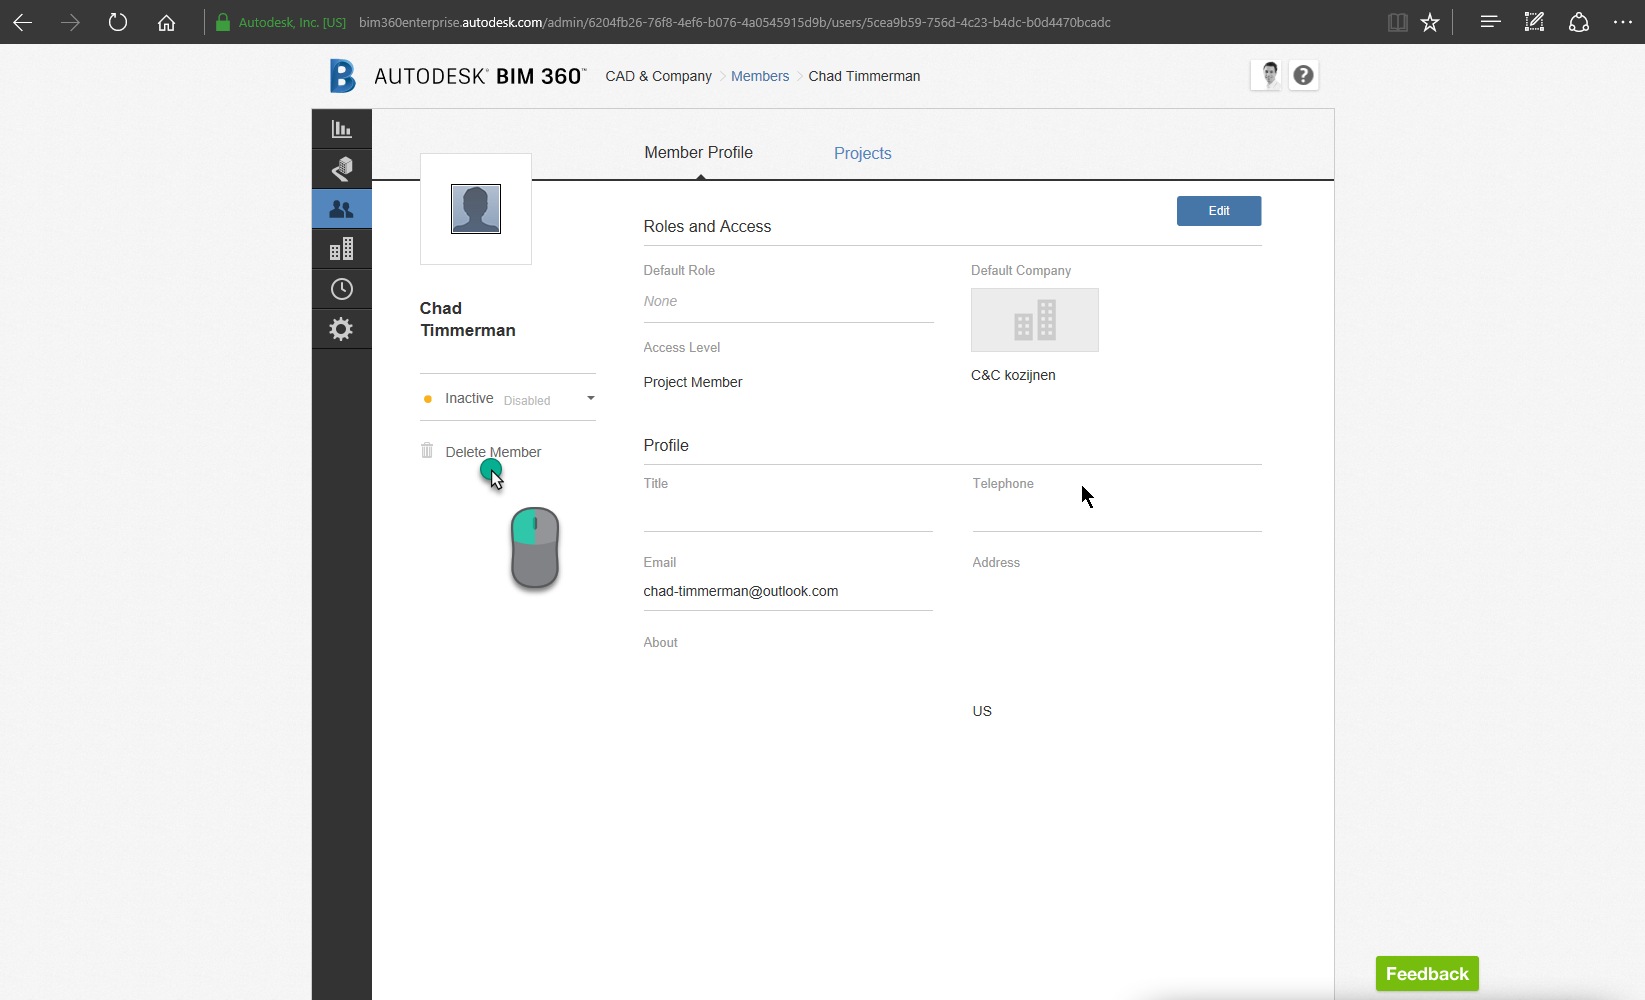Star this page as a favorite
Image resolution: width=1645 pixels, height=1000 pixels.
1430,22
